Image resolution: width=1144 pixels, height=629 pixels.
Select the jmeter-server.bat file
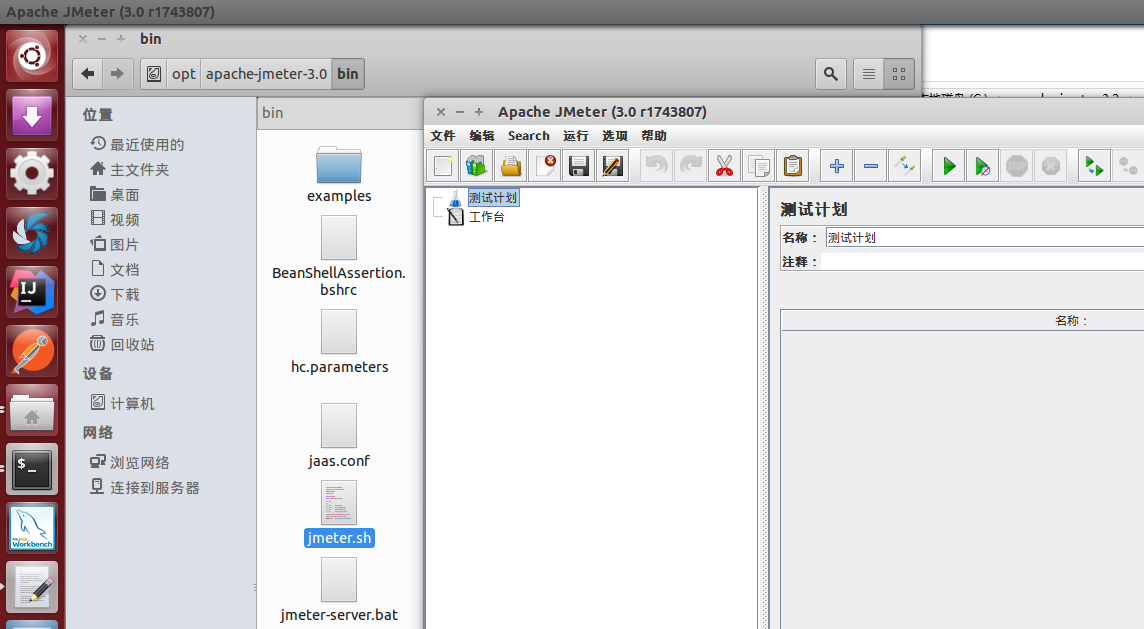(339, 590)
